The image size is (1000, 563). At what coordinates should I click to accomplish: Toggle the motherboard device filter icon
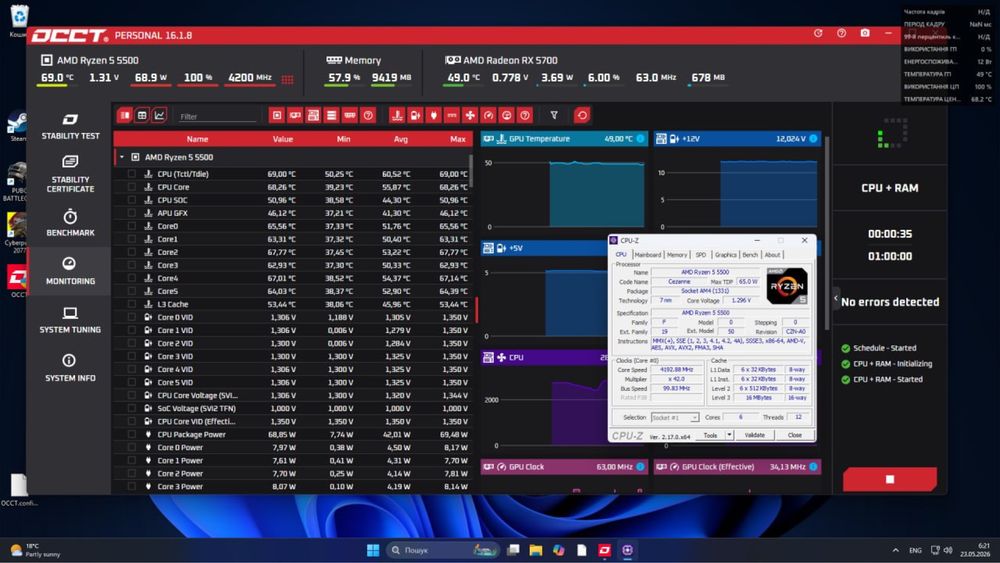coord(313,115)
